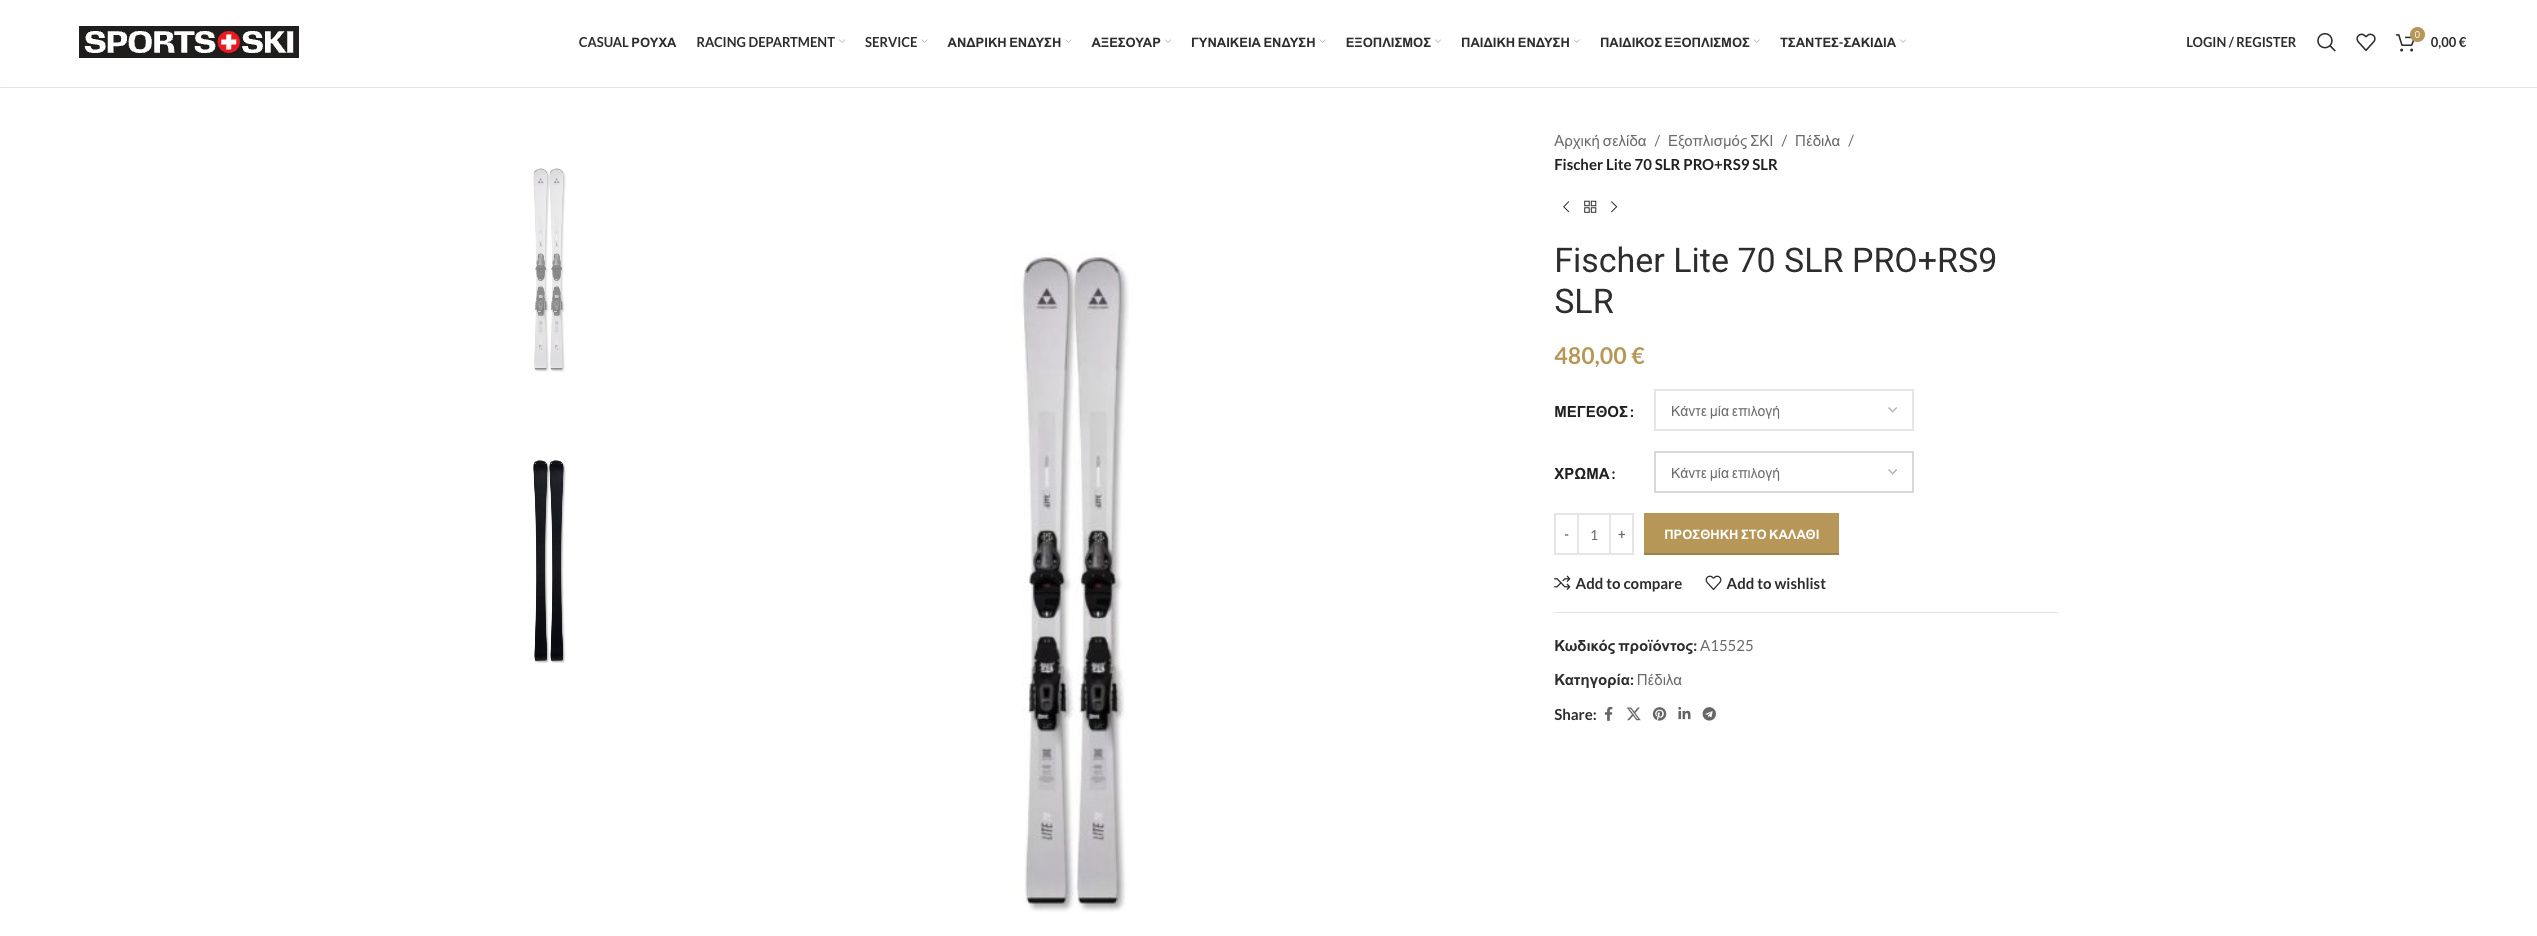Click the ΠΡΟΣΘΗΚΗ ΣΤΟ ΚΑΛΑΘΙ button
Image resolution: width=2537 pixels, height=936 pixels.
1741,534
